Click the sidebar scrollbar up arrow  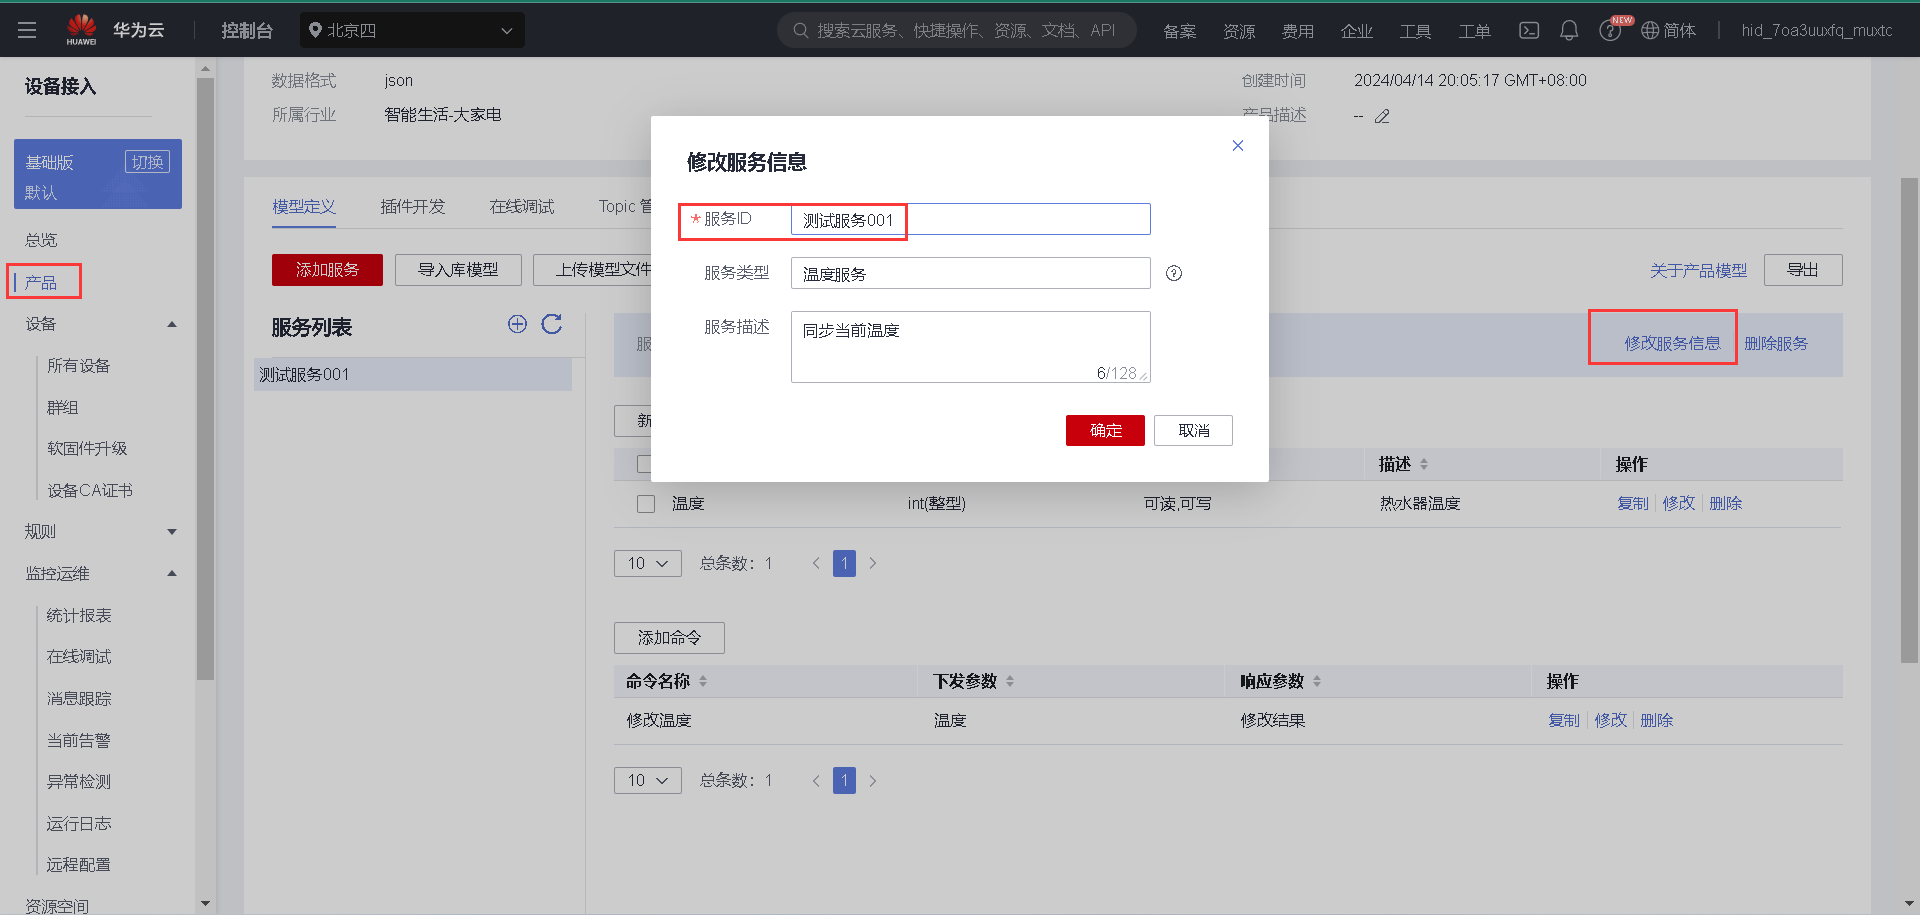pyautogui.click(x=205, y=69)
